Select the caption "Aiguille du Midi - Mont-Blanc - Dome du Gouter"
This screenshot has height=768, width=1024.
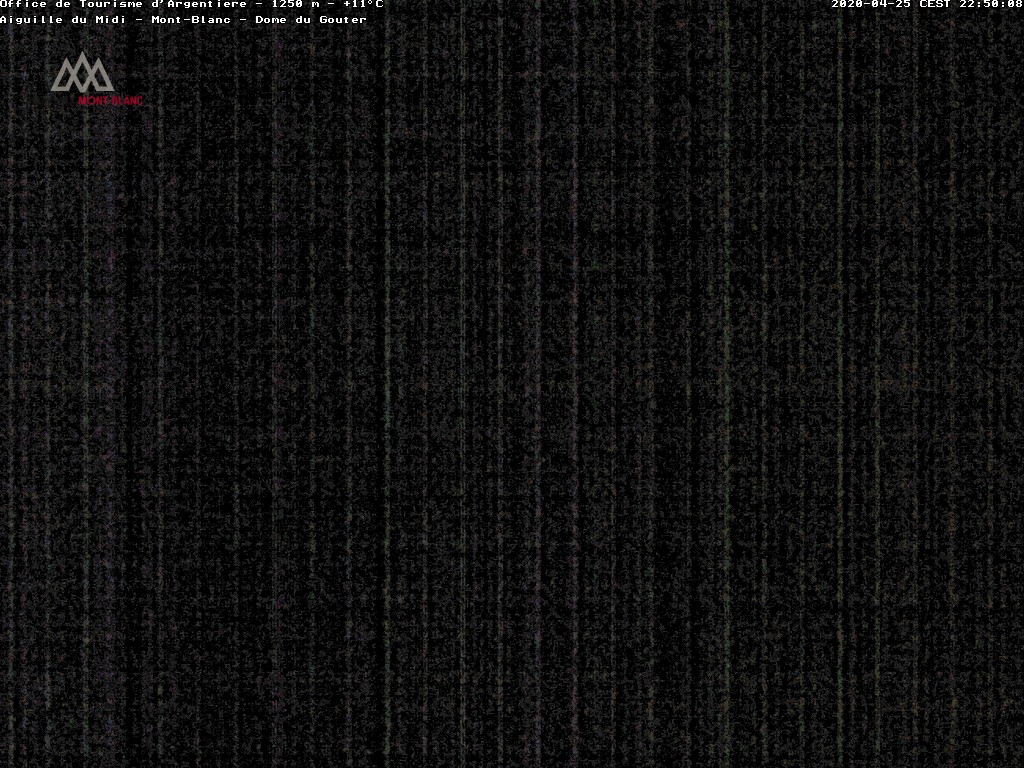click(184, 20)
